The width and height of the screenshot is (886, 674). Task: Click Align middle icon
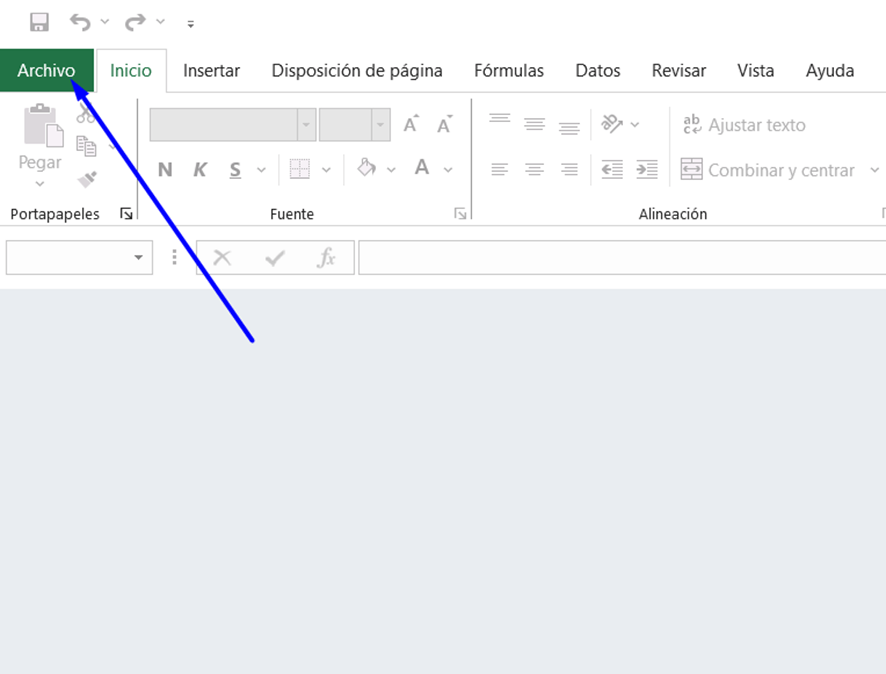point(534,124)
